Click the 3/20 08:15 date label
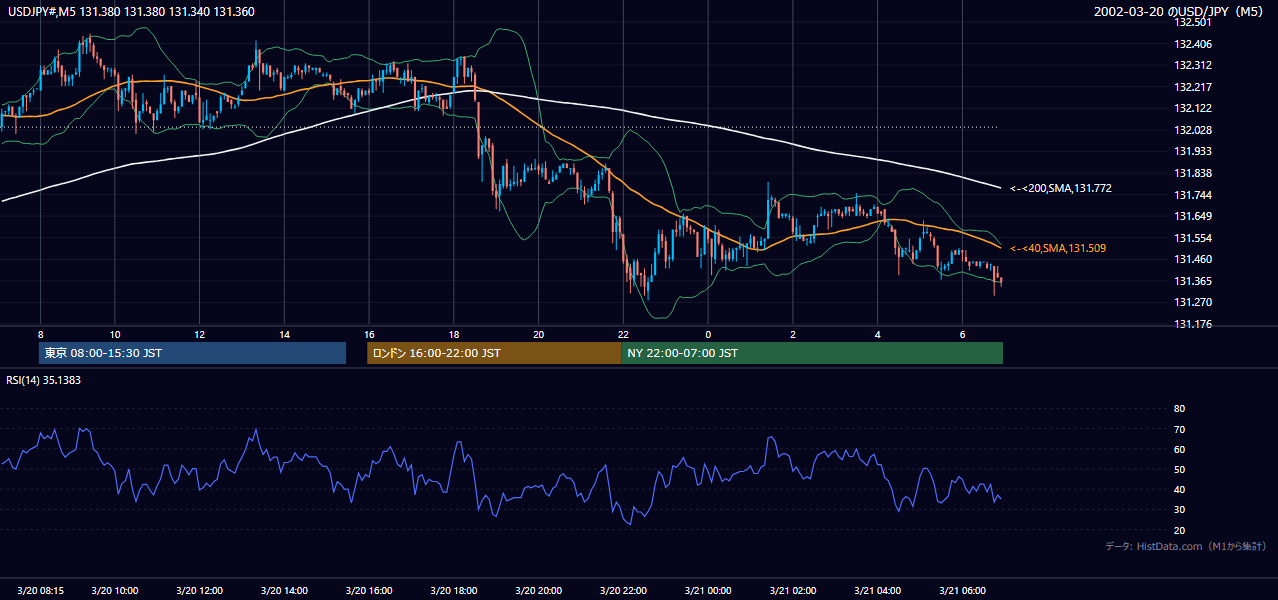 coord(40,590)
